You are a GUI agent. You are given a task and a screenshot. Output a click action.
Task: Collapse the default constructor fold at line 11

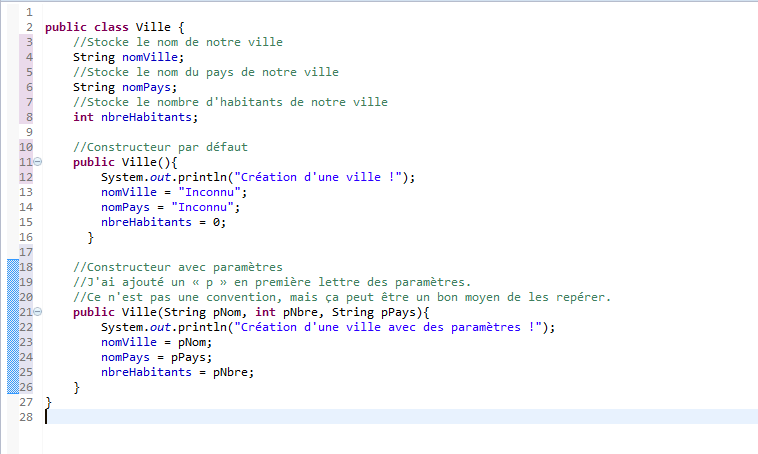point(38,162)
